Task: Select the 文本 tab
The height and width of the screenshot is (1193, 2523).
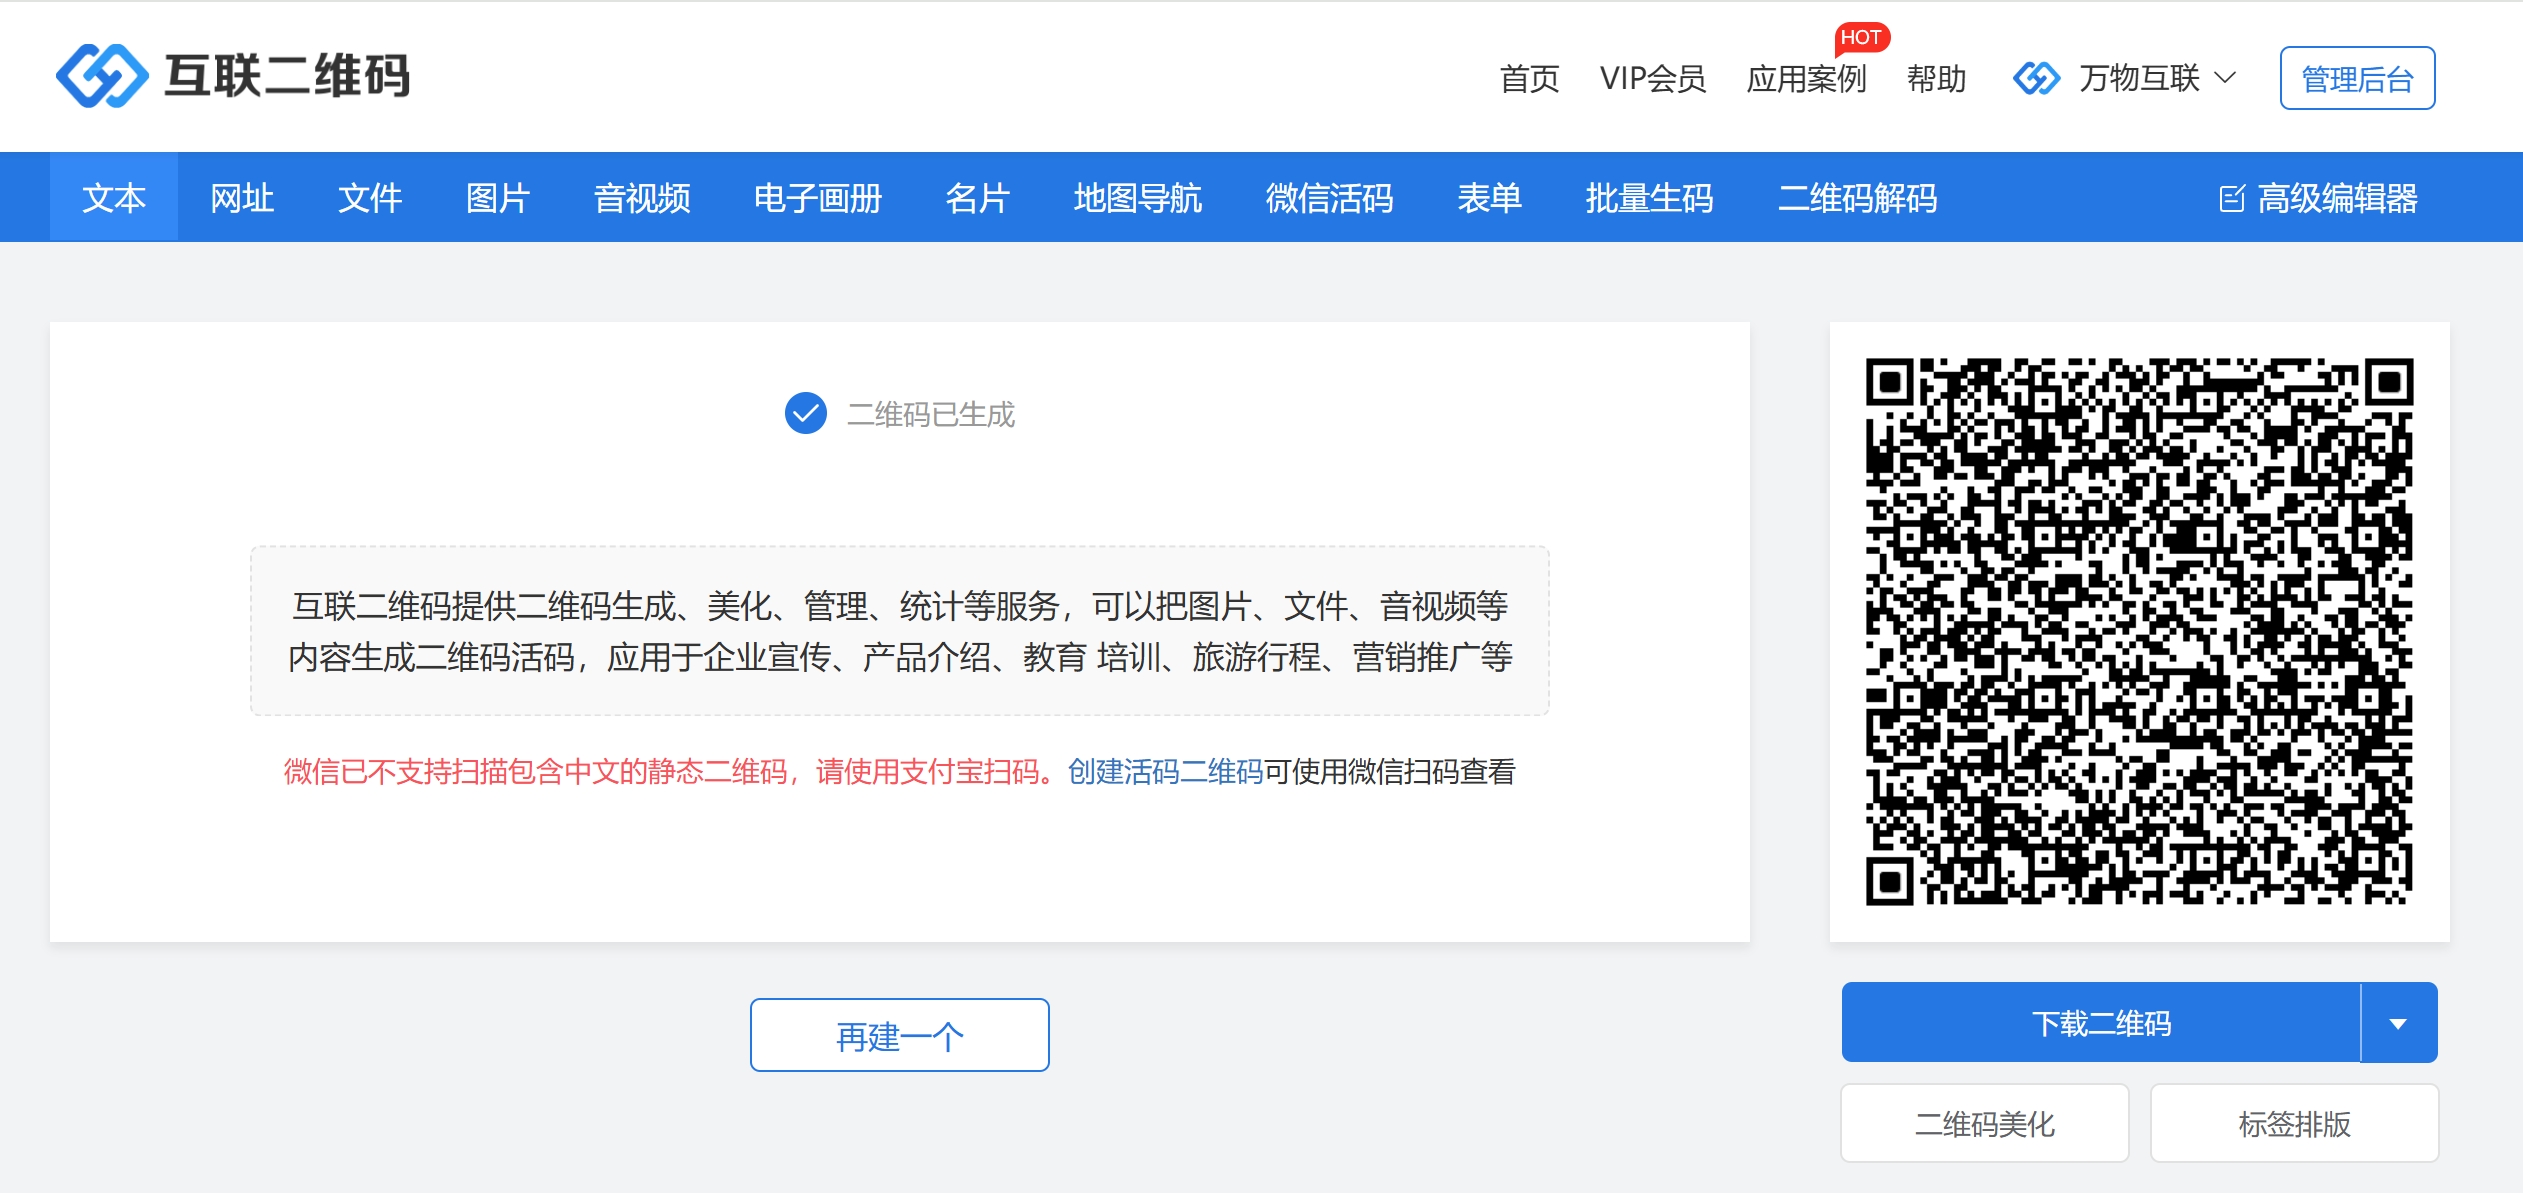Action: 114,197
